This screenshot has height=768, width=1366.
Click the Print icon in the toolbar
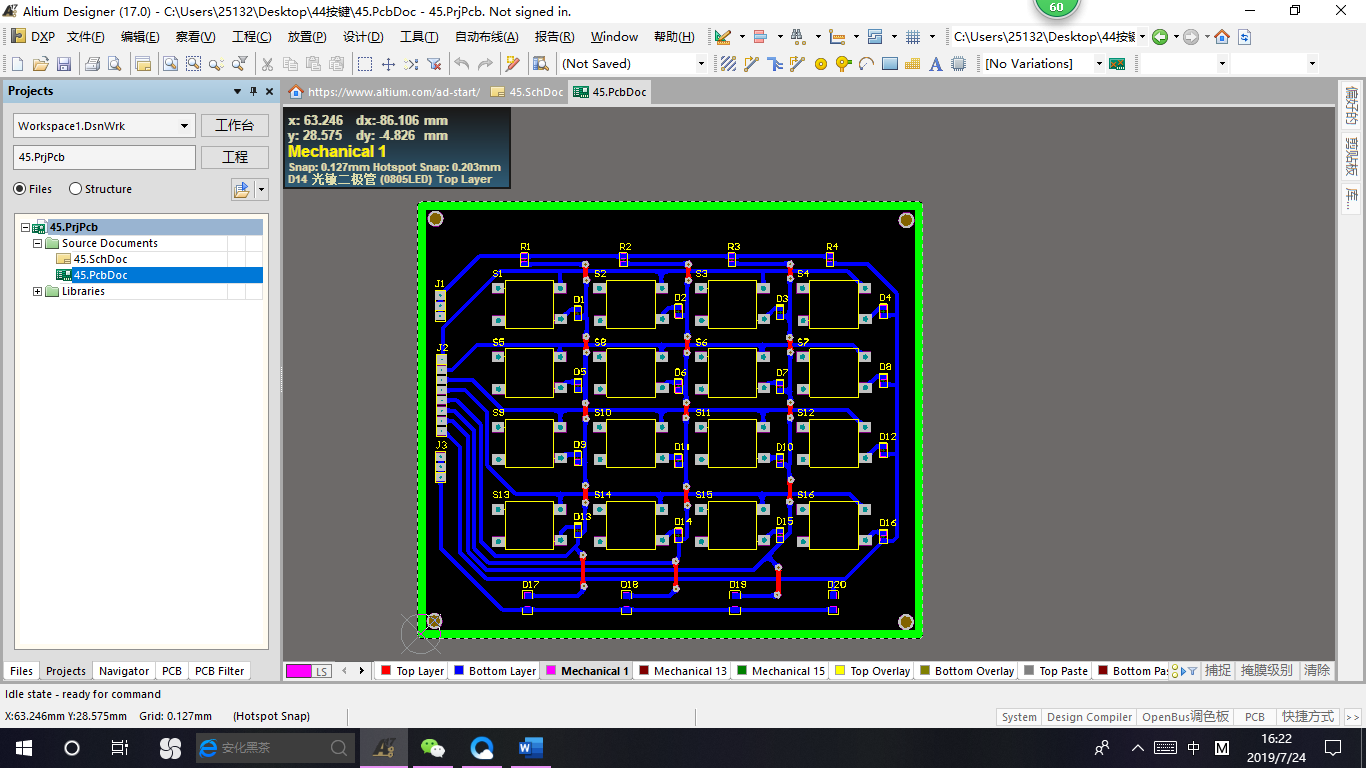pyautogui.click(x=92, y=64)
